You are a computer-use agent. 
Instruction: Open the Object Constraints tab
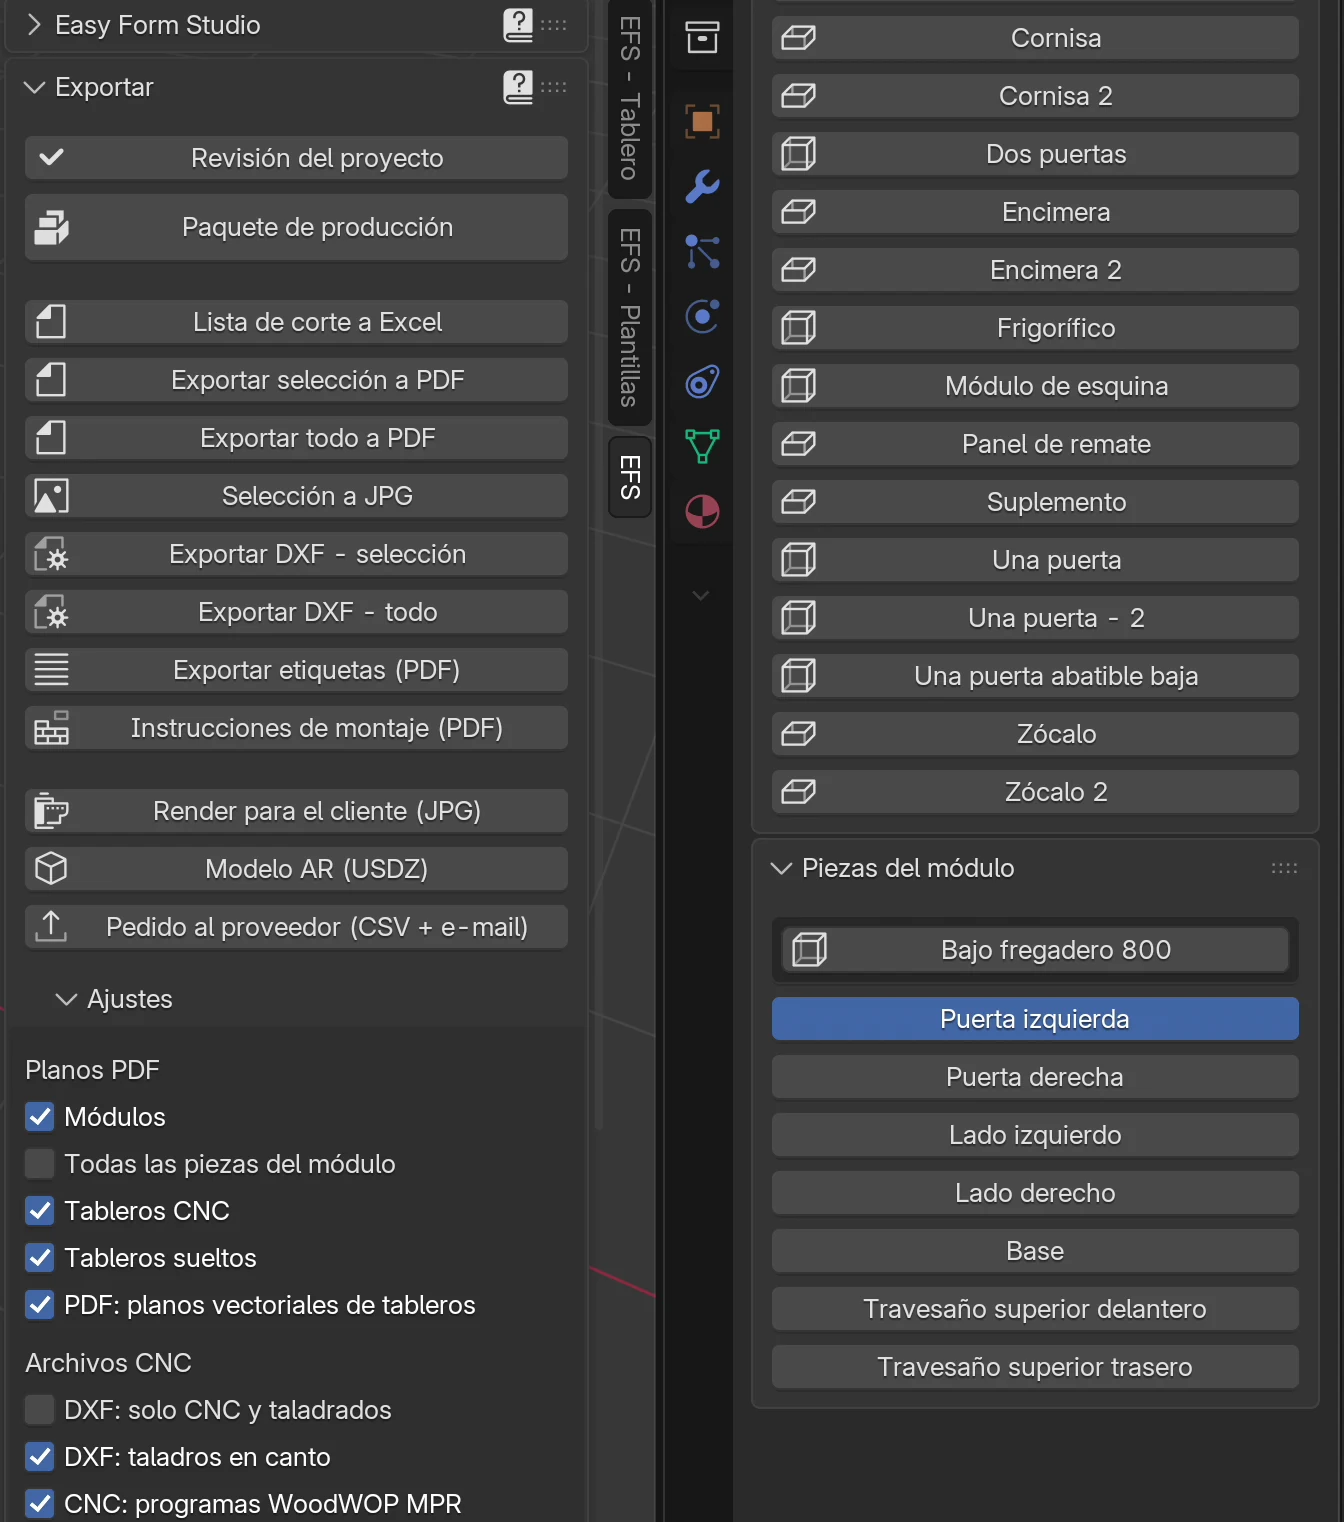[702, 382]
